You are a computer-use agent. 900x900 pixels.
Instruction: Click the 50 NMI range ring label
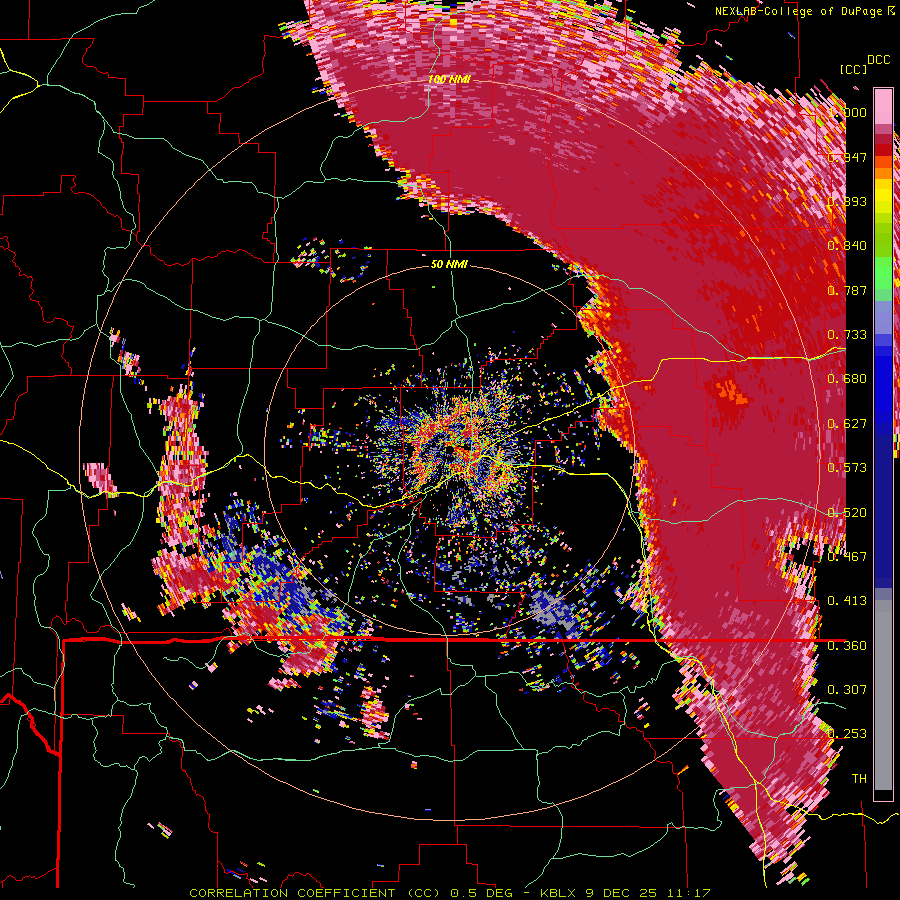[x=449, y=264]
